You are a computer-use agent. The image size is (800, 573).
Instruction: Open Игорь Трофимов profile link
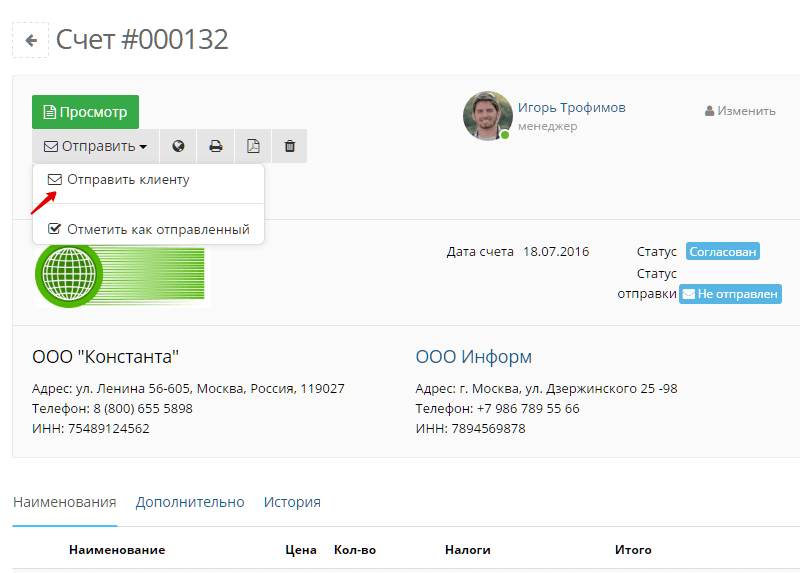pos(571,108)
